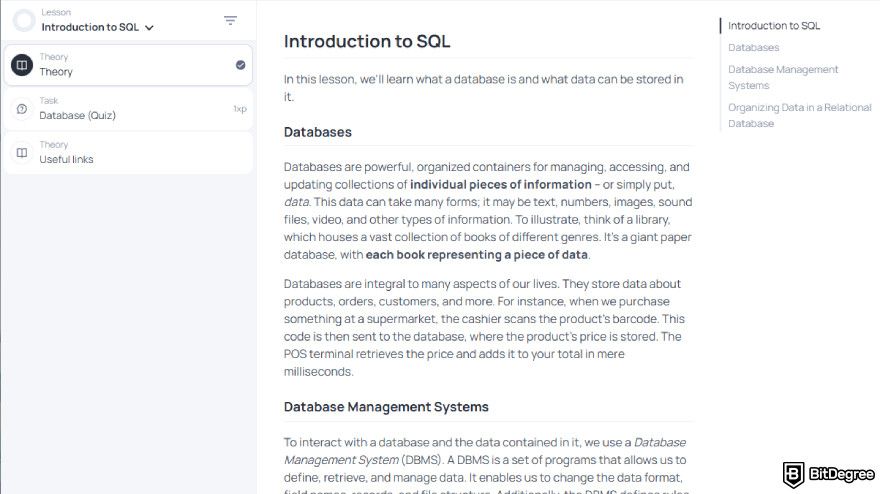Open the Useful links theory item

point(128,153)
